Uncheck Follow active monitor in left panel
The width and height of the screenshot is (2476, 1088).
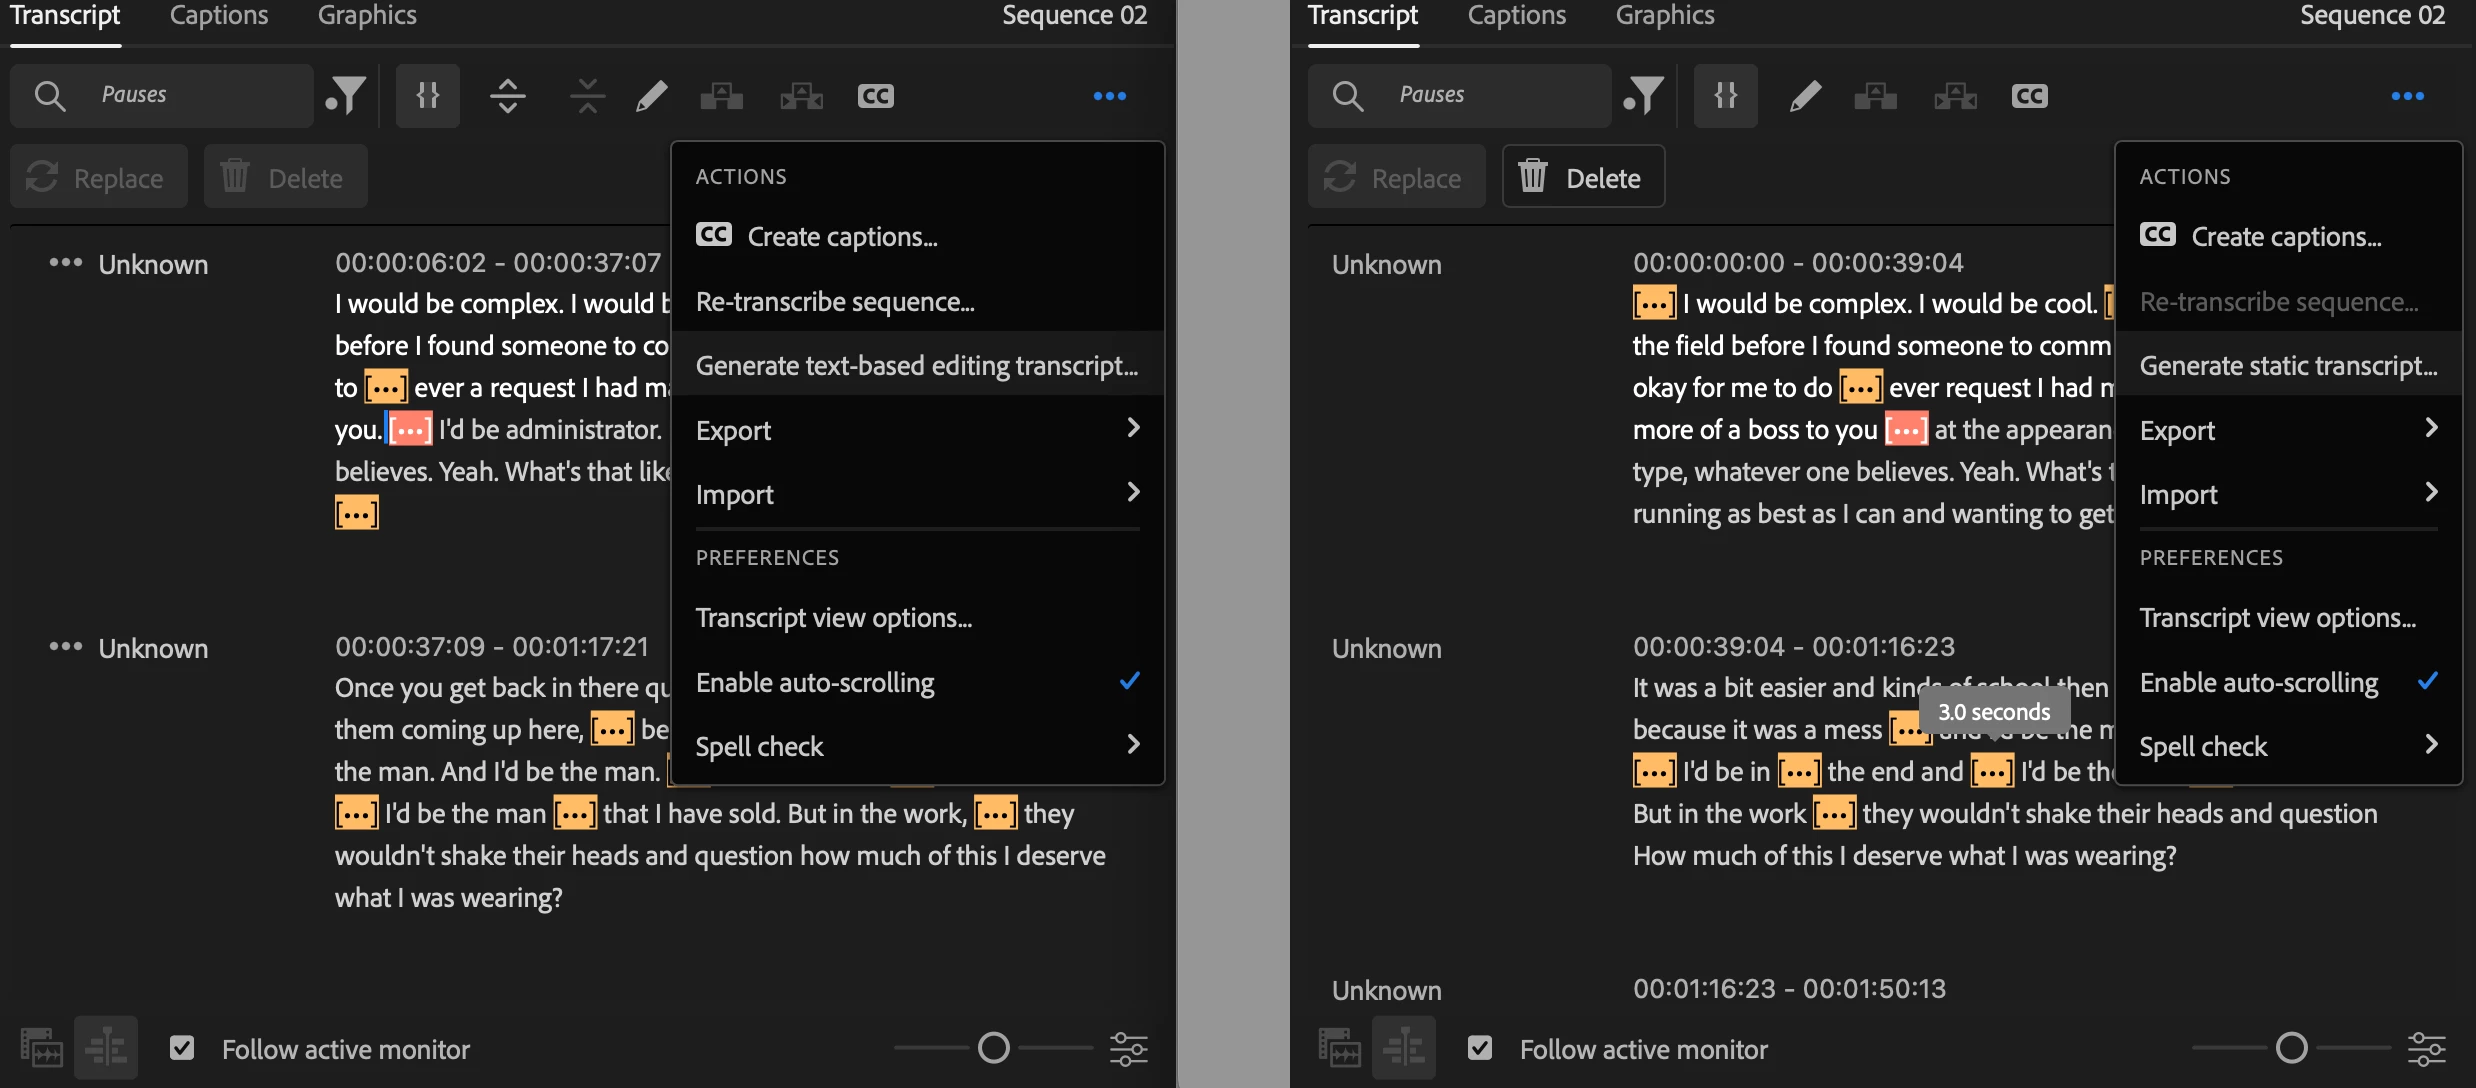pyautogui.click(x=182, y=1048)
